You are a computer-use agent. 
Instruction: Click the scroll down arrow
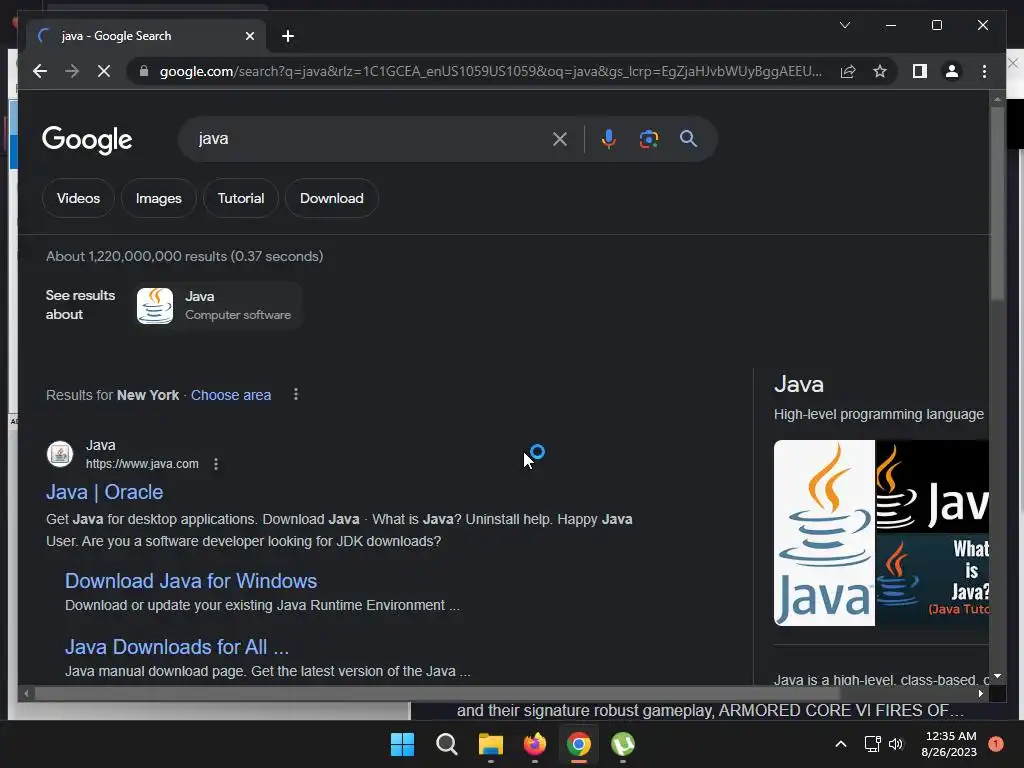point(997,676)
